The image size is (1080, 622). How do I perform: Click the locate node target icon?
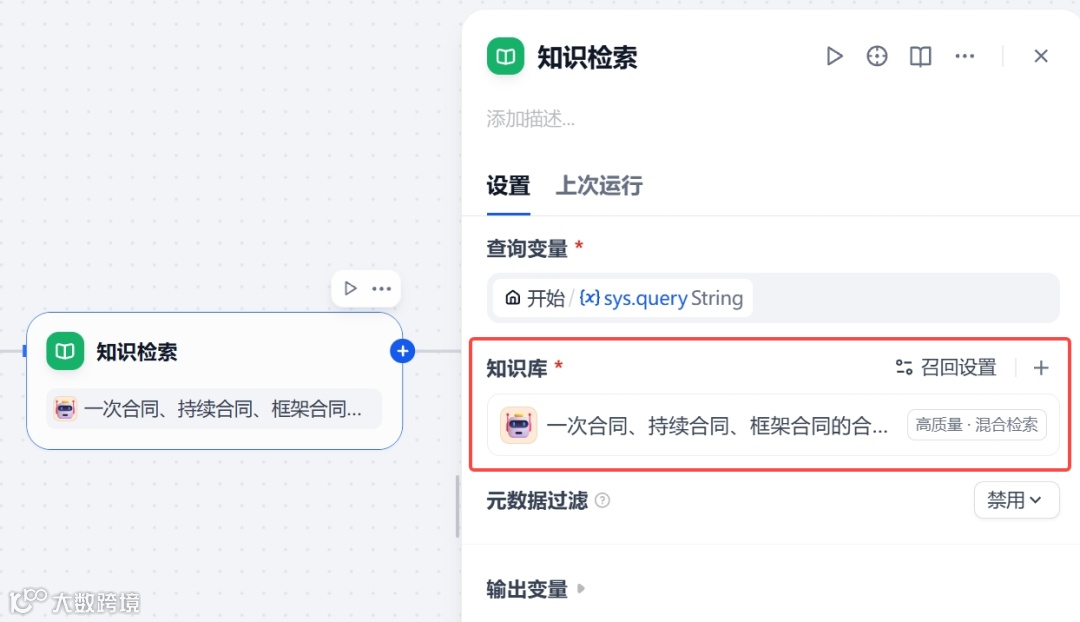click(877, 56)
